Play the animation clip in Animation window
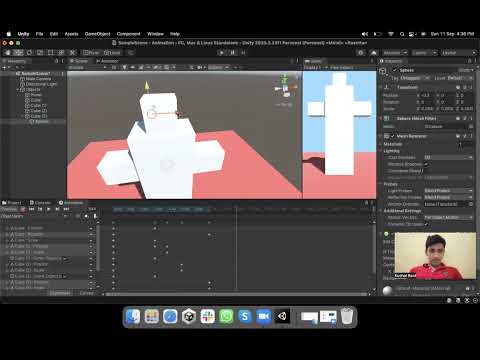Image resolution: width=480 pixels, height=360 pixels. click(x=49, y=209)
